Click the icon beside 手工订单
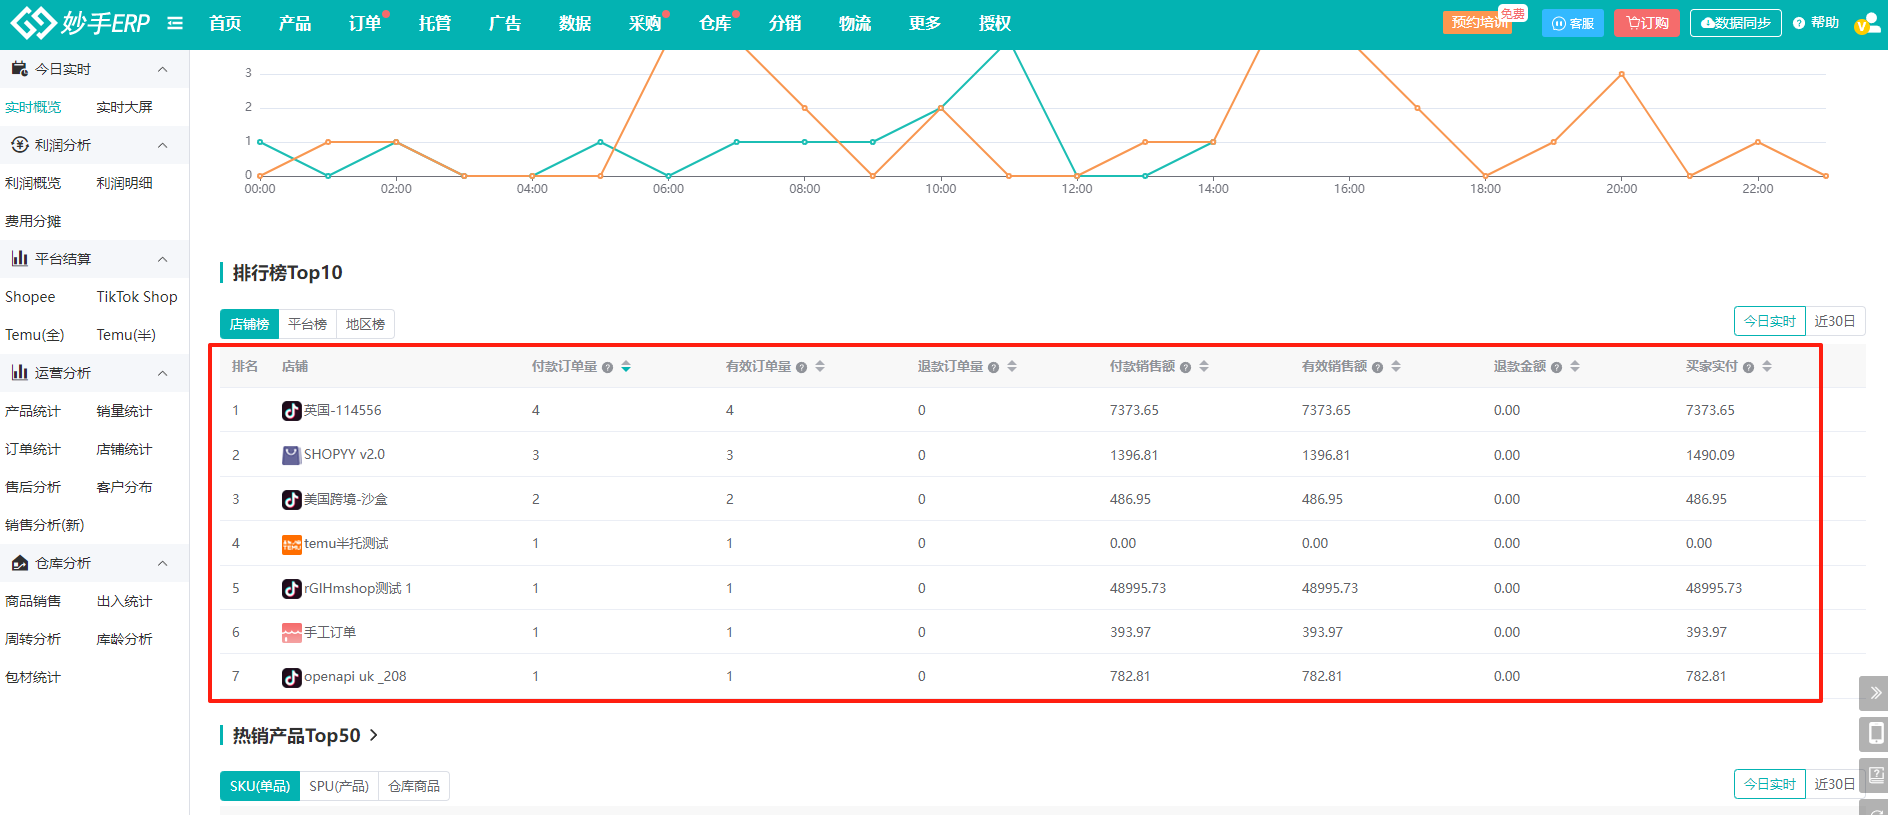The image size is (1888, 815). point(291,632)
